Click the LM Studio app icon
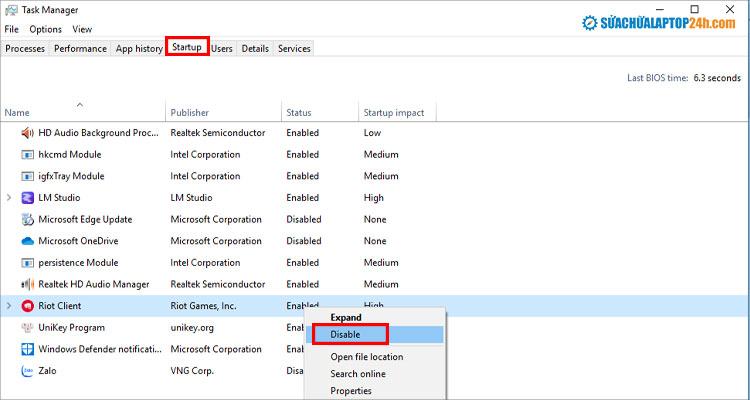The width and height of the screenshot is (750, 400). (27, 198)
